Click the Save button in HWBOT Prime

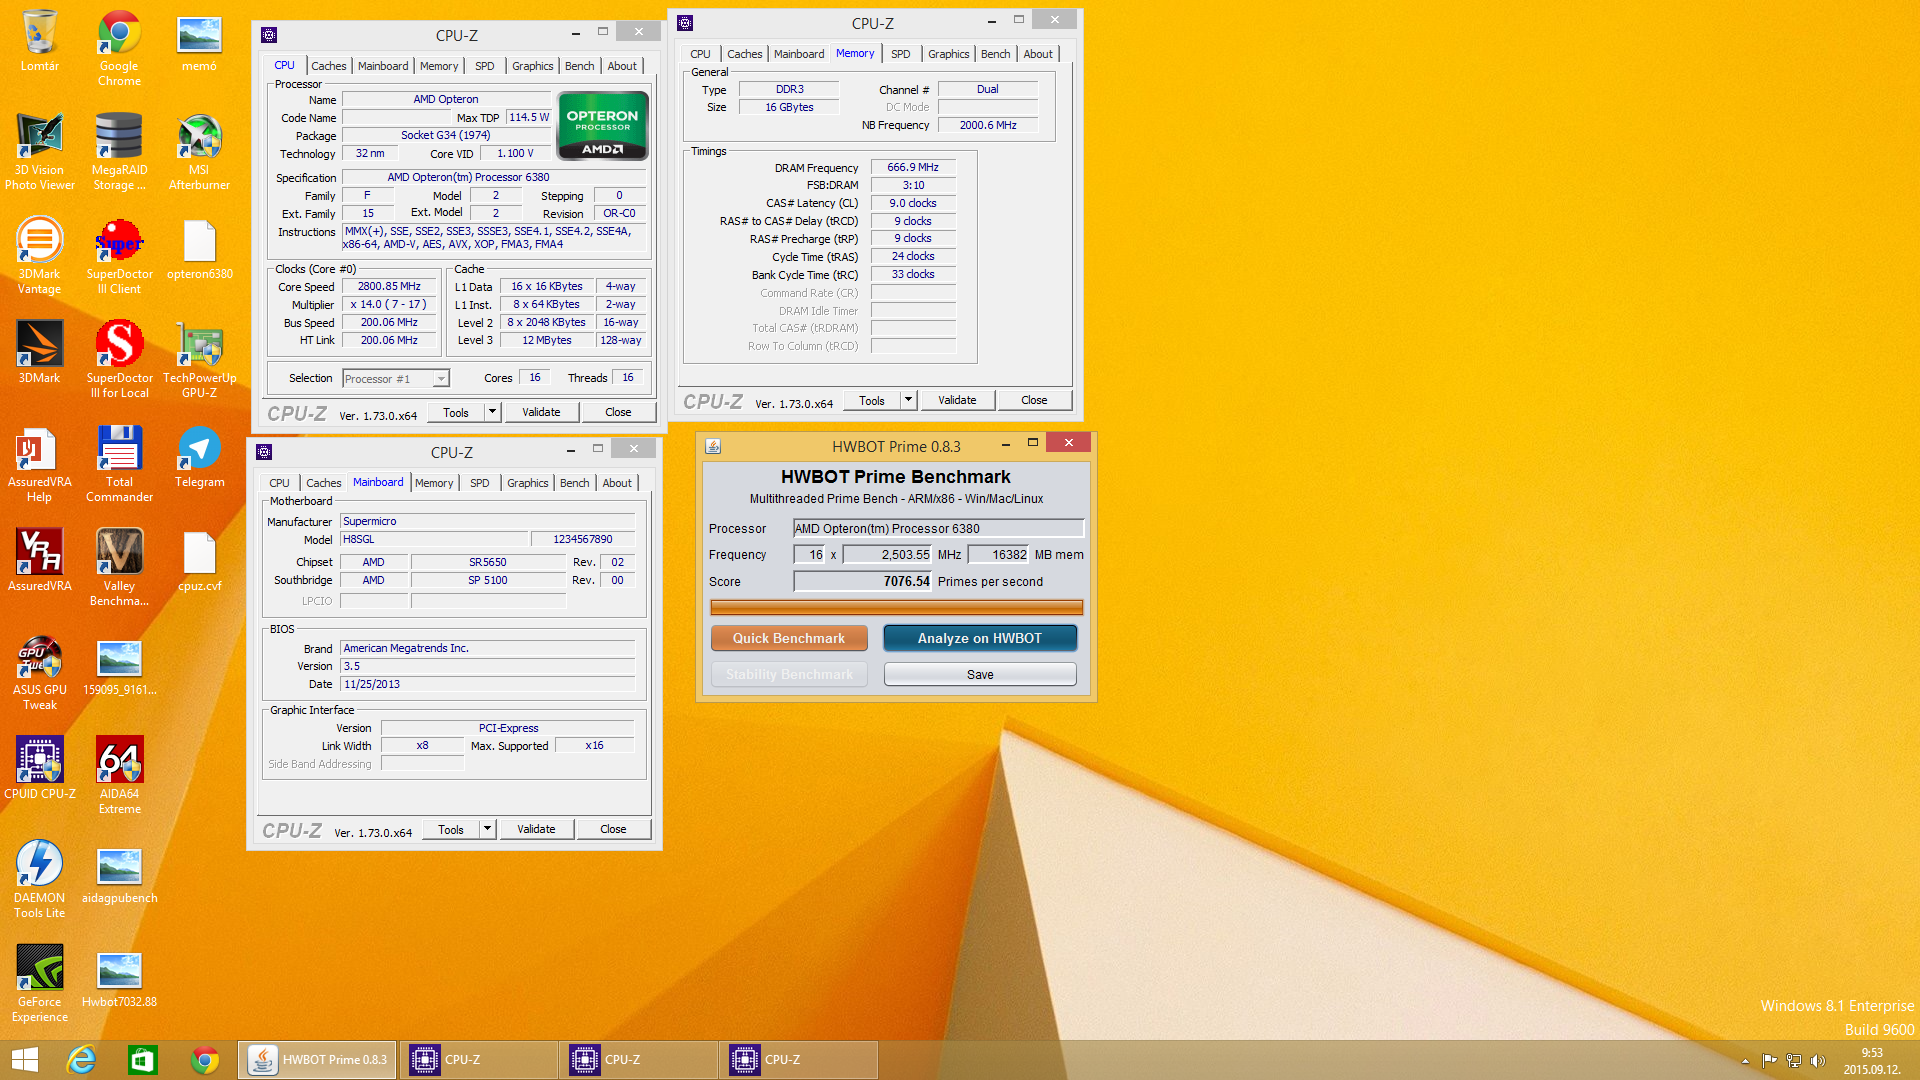(x=980, y=675)
